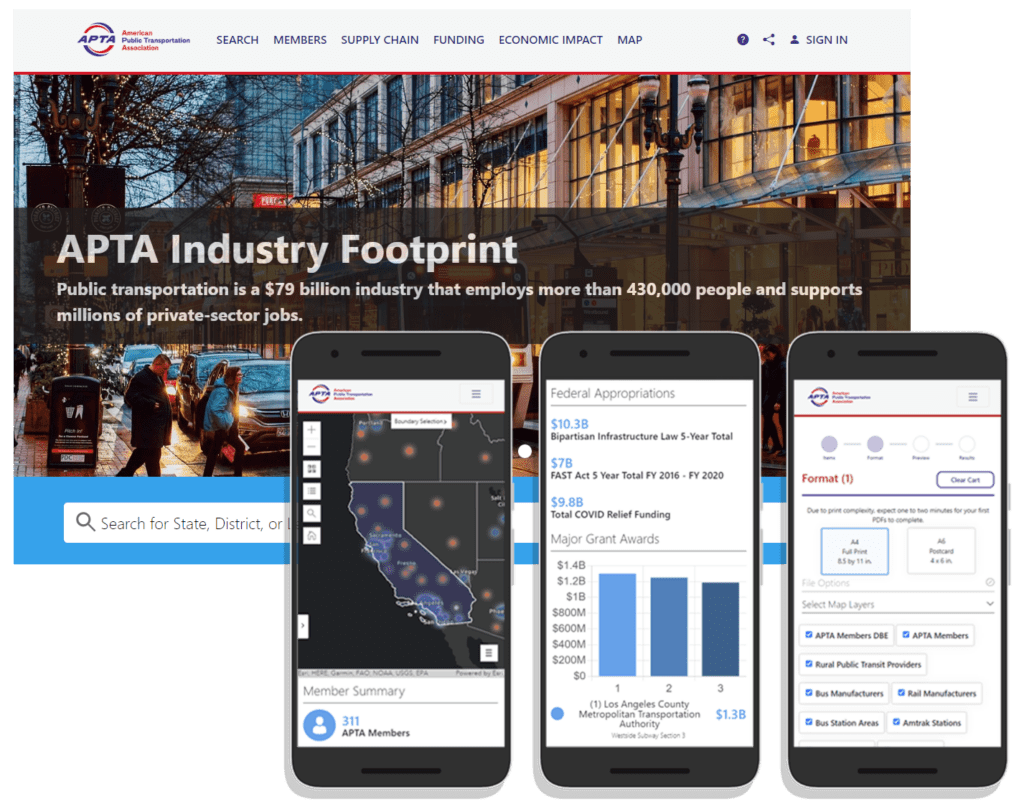This screenshot has width=1024, height=802.
Task: Zoom out on the map with minus
Action: [x=311, y=447]
